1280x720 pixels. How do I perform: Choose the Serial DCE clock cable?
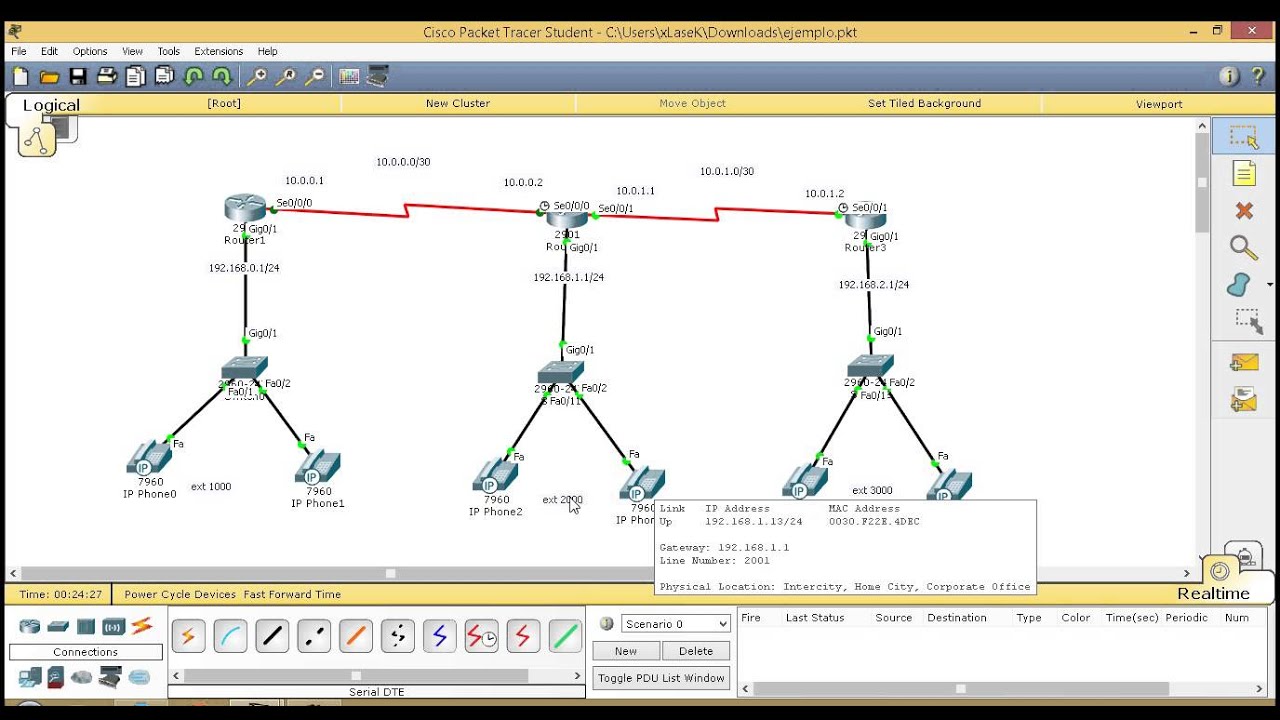[x=482, y=636]
